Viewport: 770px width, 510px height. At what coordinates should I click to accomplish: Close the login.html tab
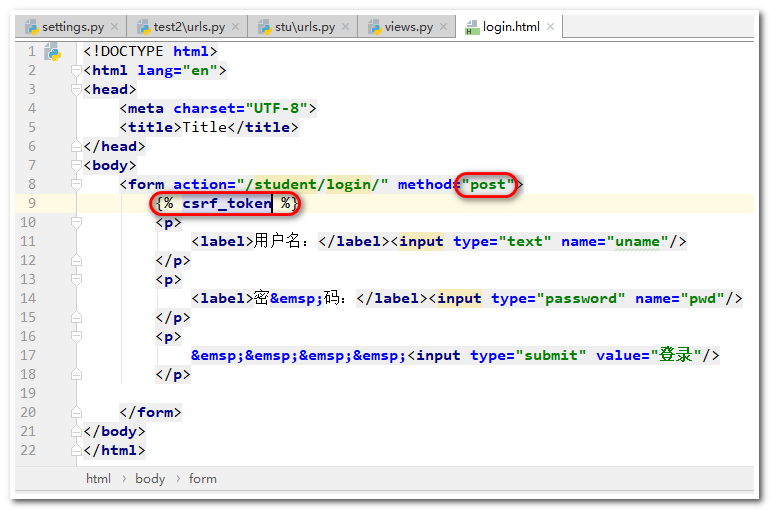[550, 27]
